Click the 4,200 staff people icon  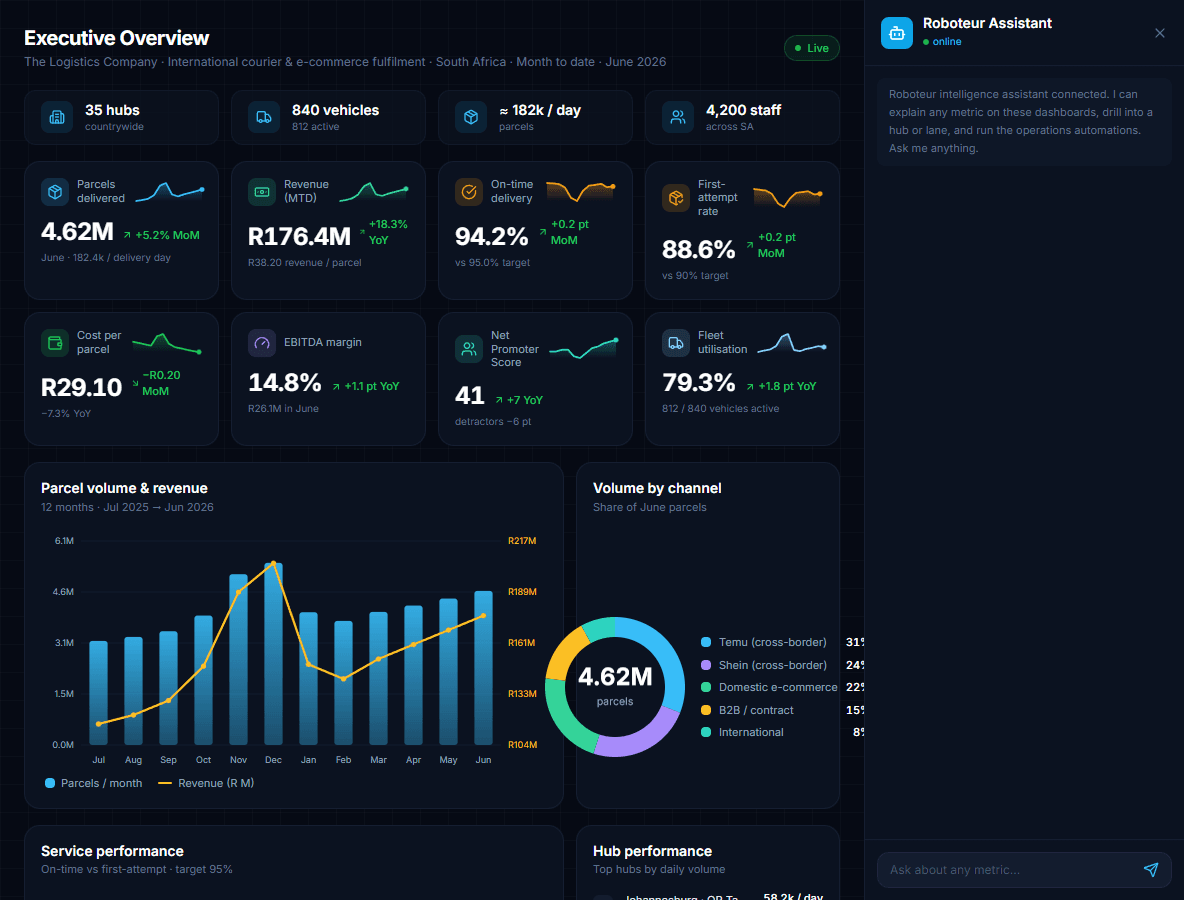pos(677,117)
